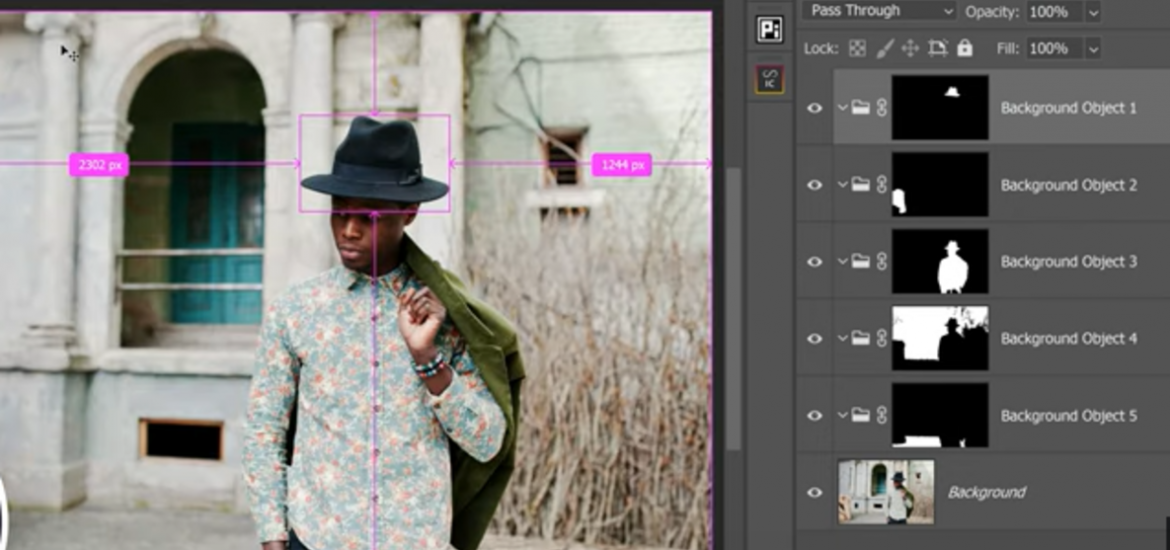This screenshot has height=550, width=1170.
Task: Open the Pi plugin panel icon
Action: click(x=769, y=30)
